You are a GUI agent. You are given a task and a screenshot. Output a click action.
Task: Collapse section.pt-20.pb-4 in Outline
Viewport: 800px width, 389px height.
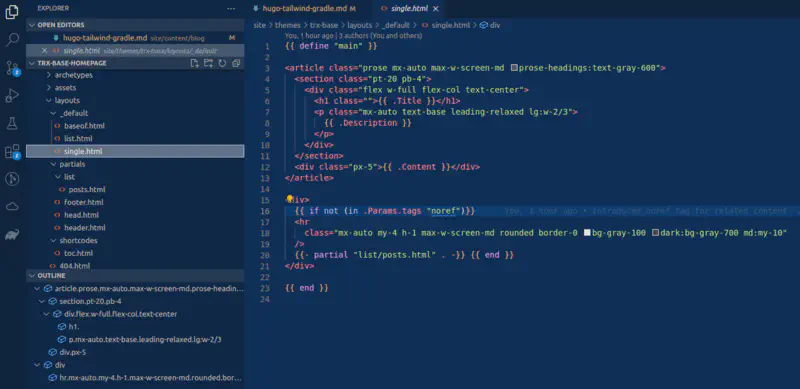pyautogui.click(x=42, y=301)
